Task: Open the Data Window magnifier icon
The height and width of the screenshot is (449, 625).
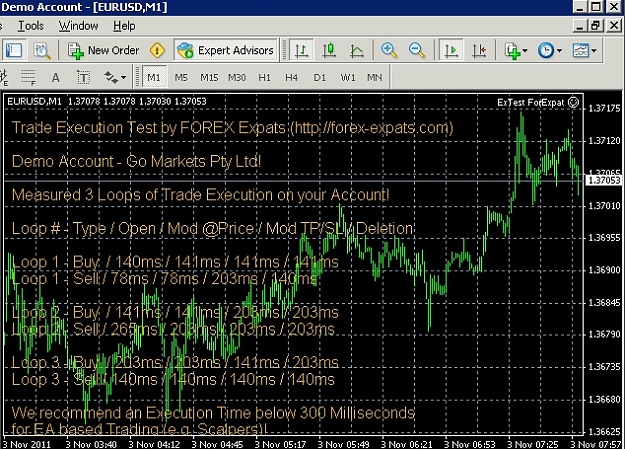Action: (x=42, y=51)
